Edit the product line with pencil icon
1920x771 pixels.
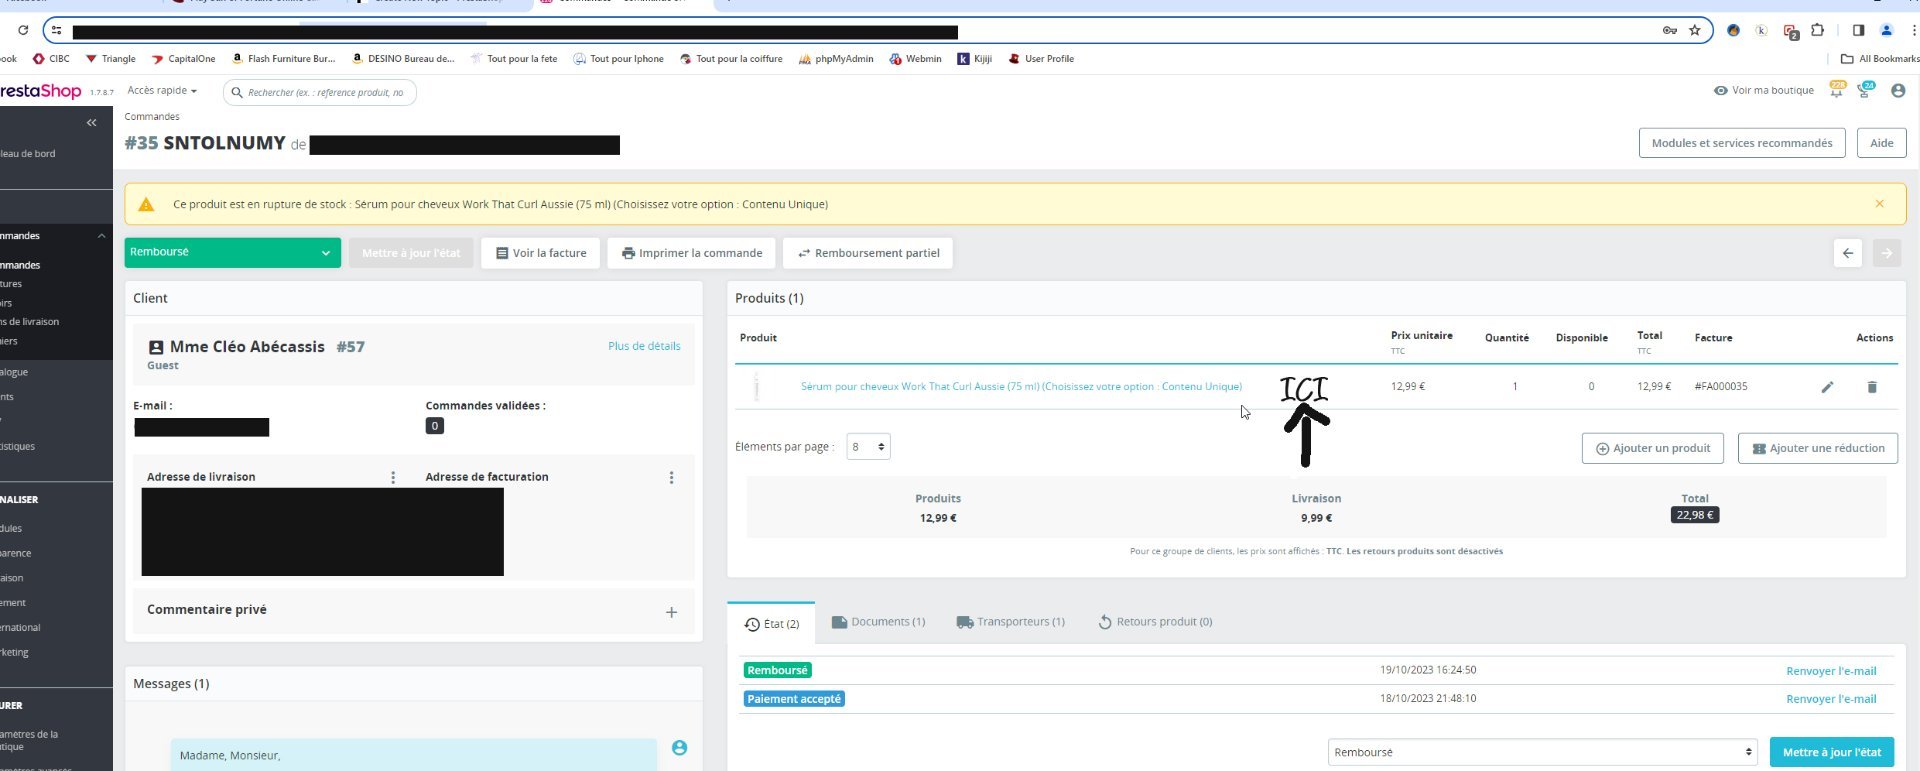1827,387
